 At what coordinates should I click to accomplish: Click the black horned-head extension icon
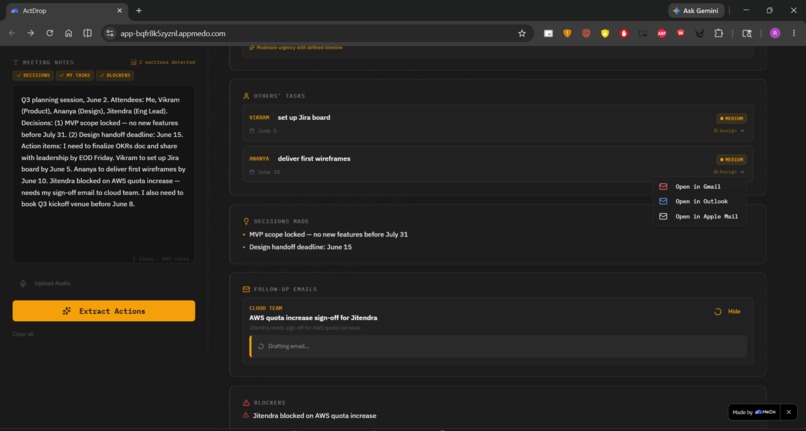click(699, 33)
